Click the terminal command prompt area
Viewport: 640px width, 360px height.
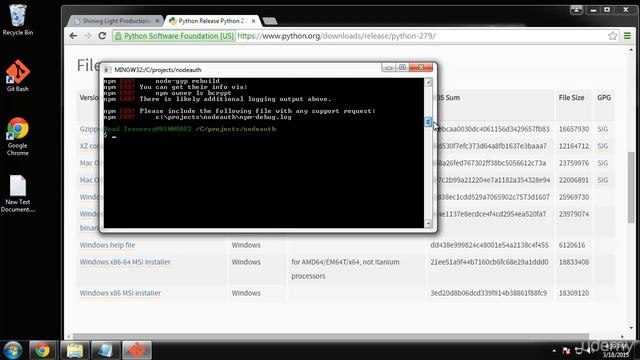coord(264,153)
